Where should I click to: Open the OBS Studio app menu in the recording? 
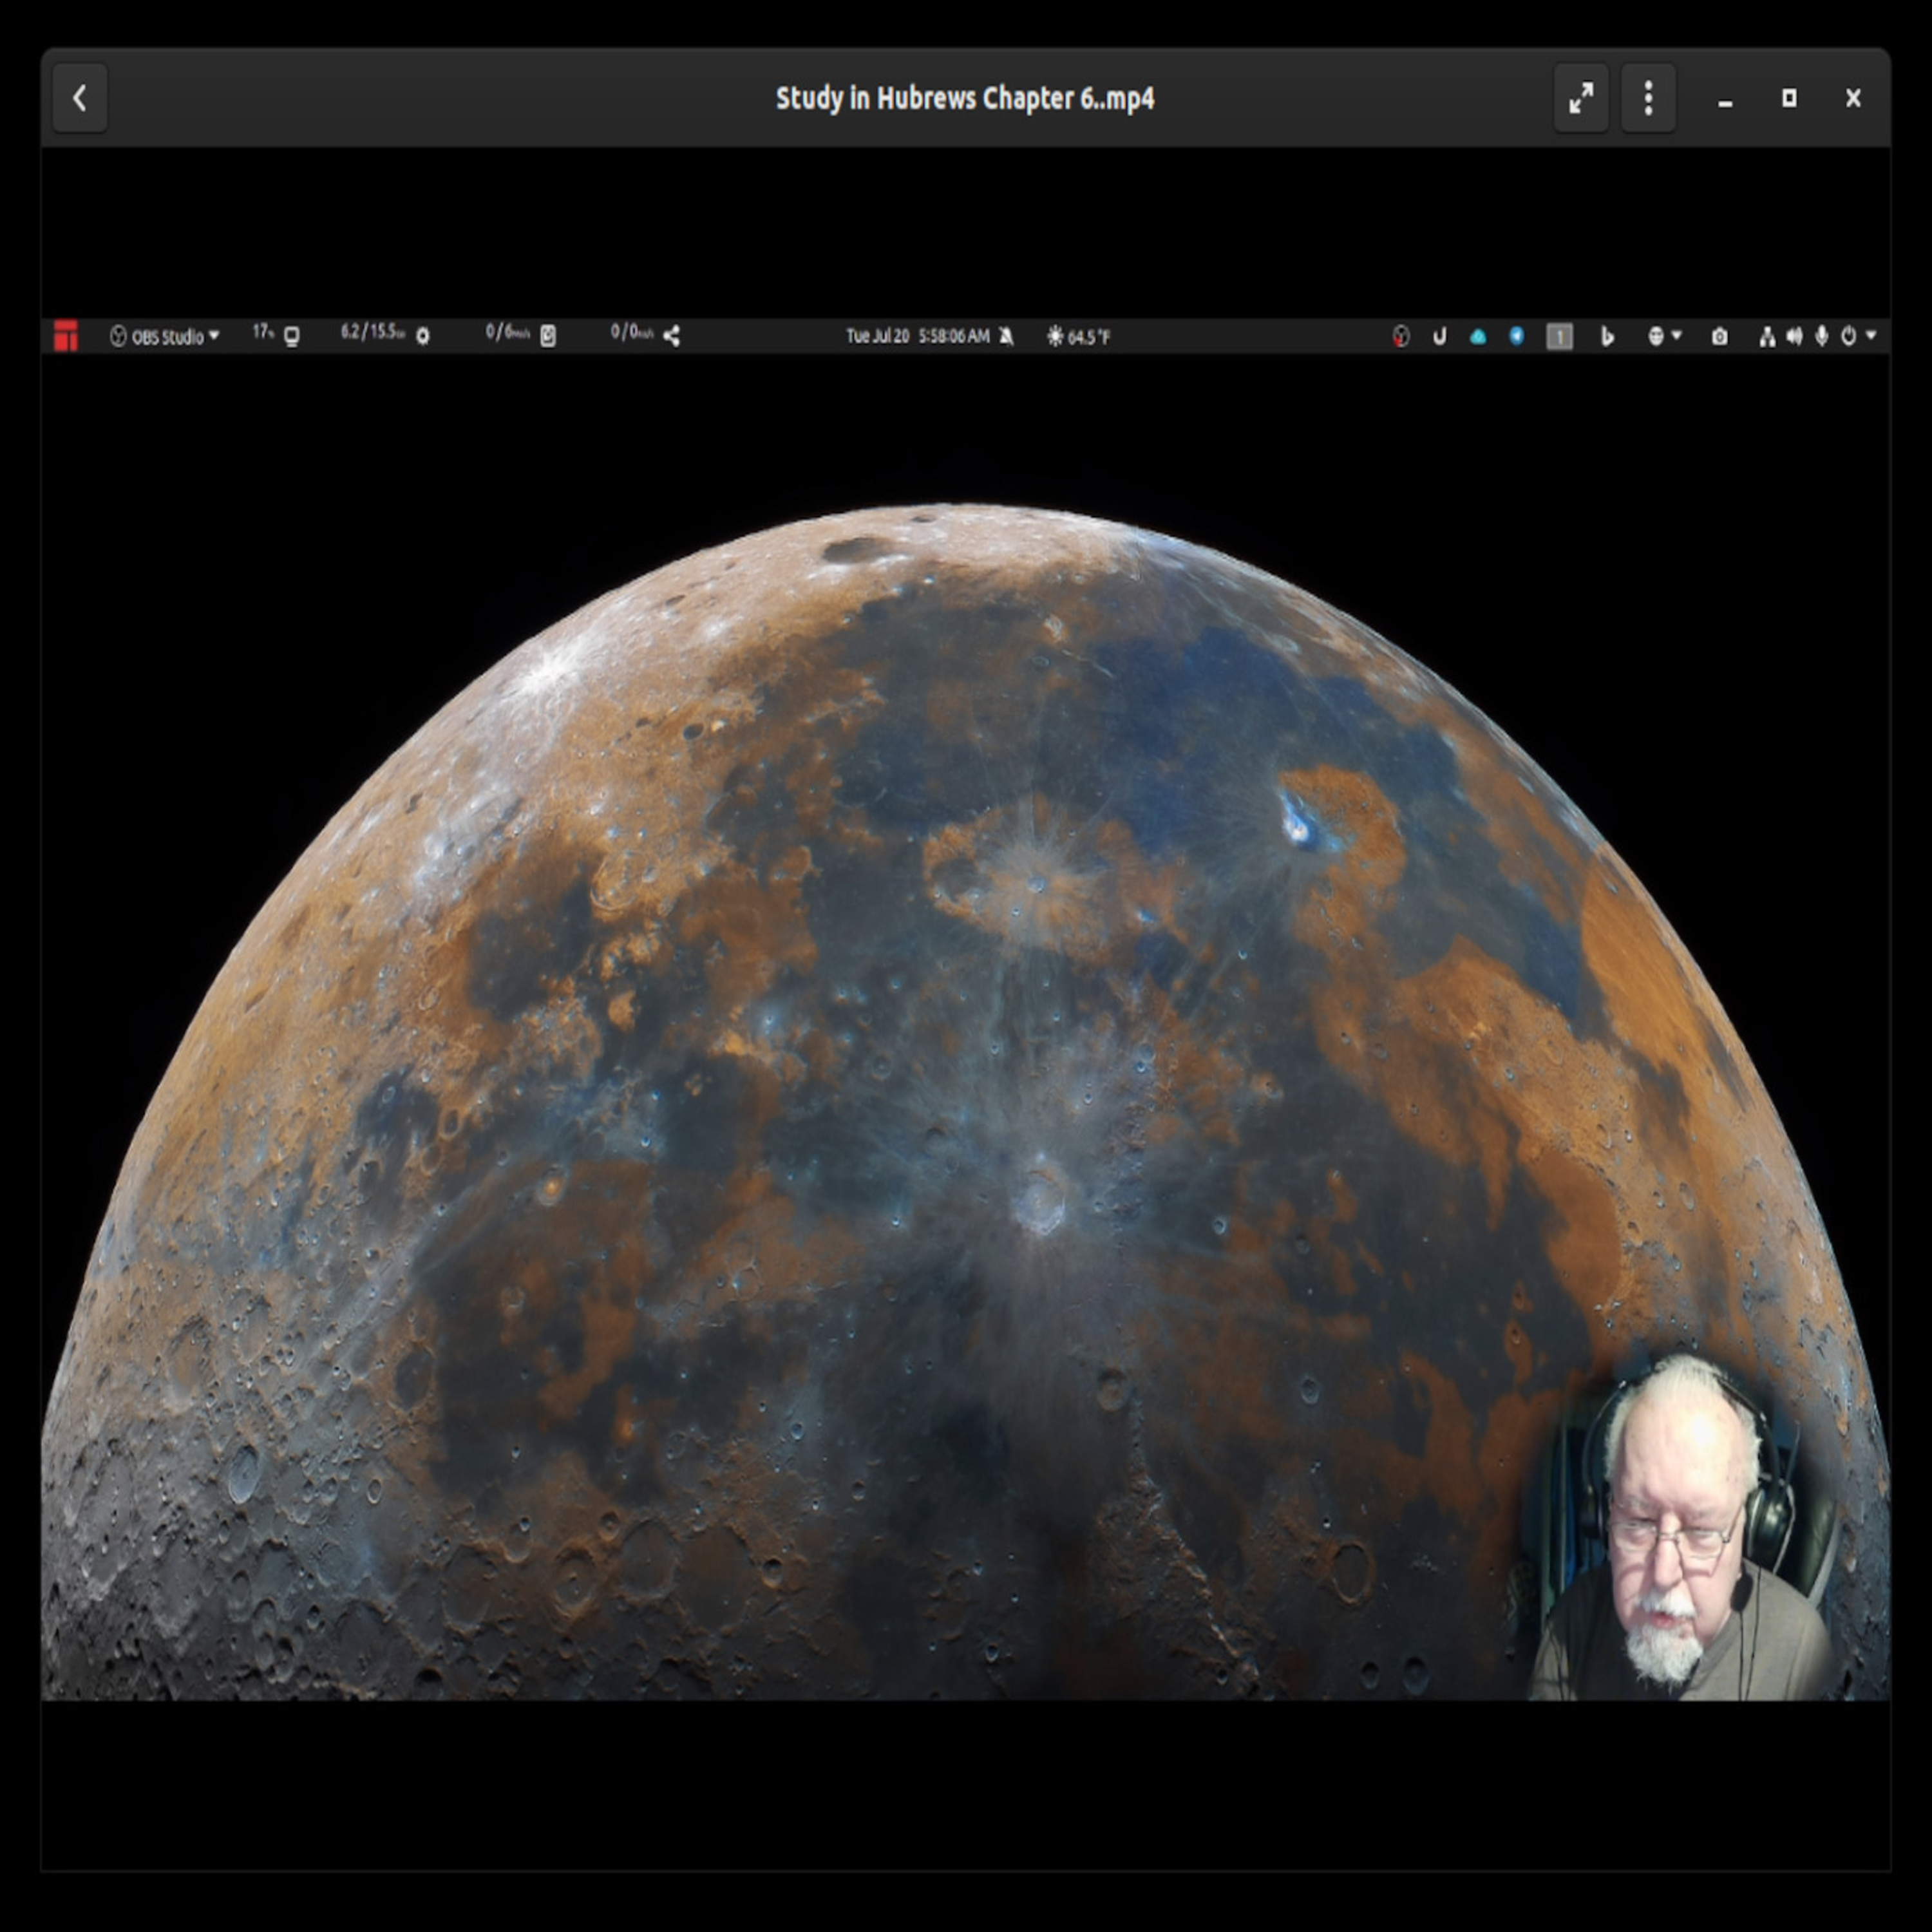coord(165,337)
